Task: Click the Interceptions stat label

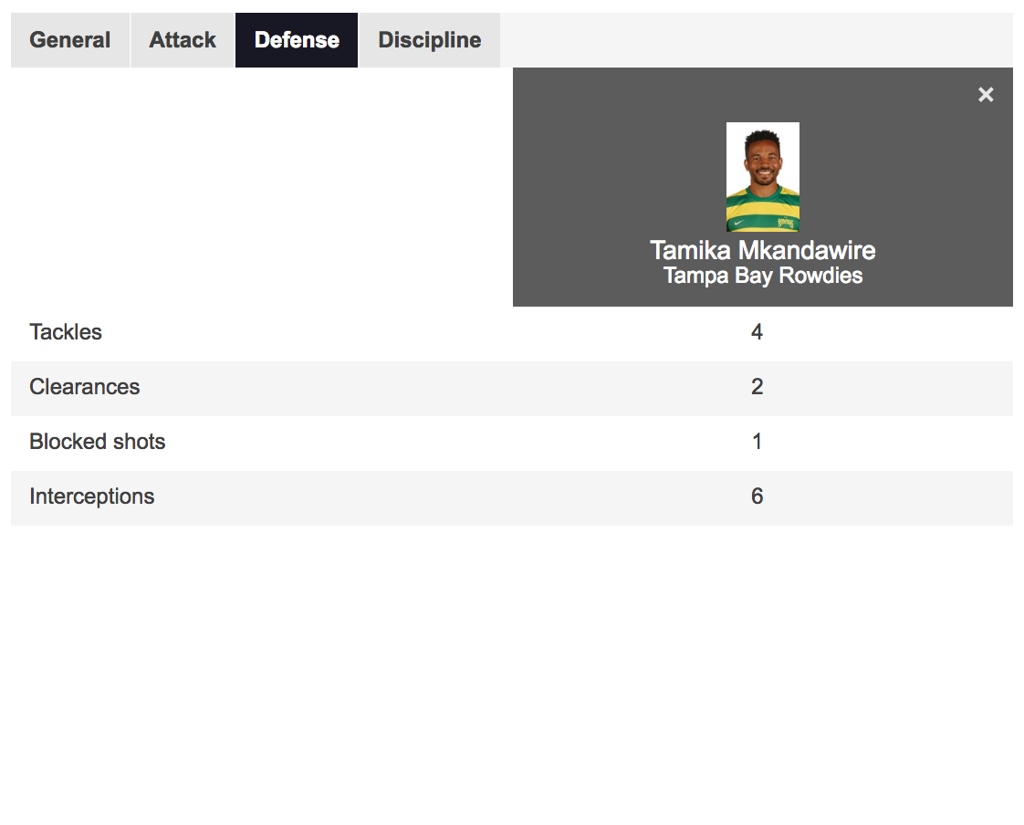Action: (x=92, y=497)
